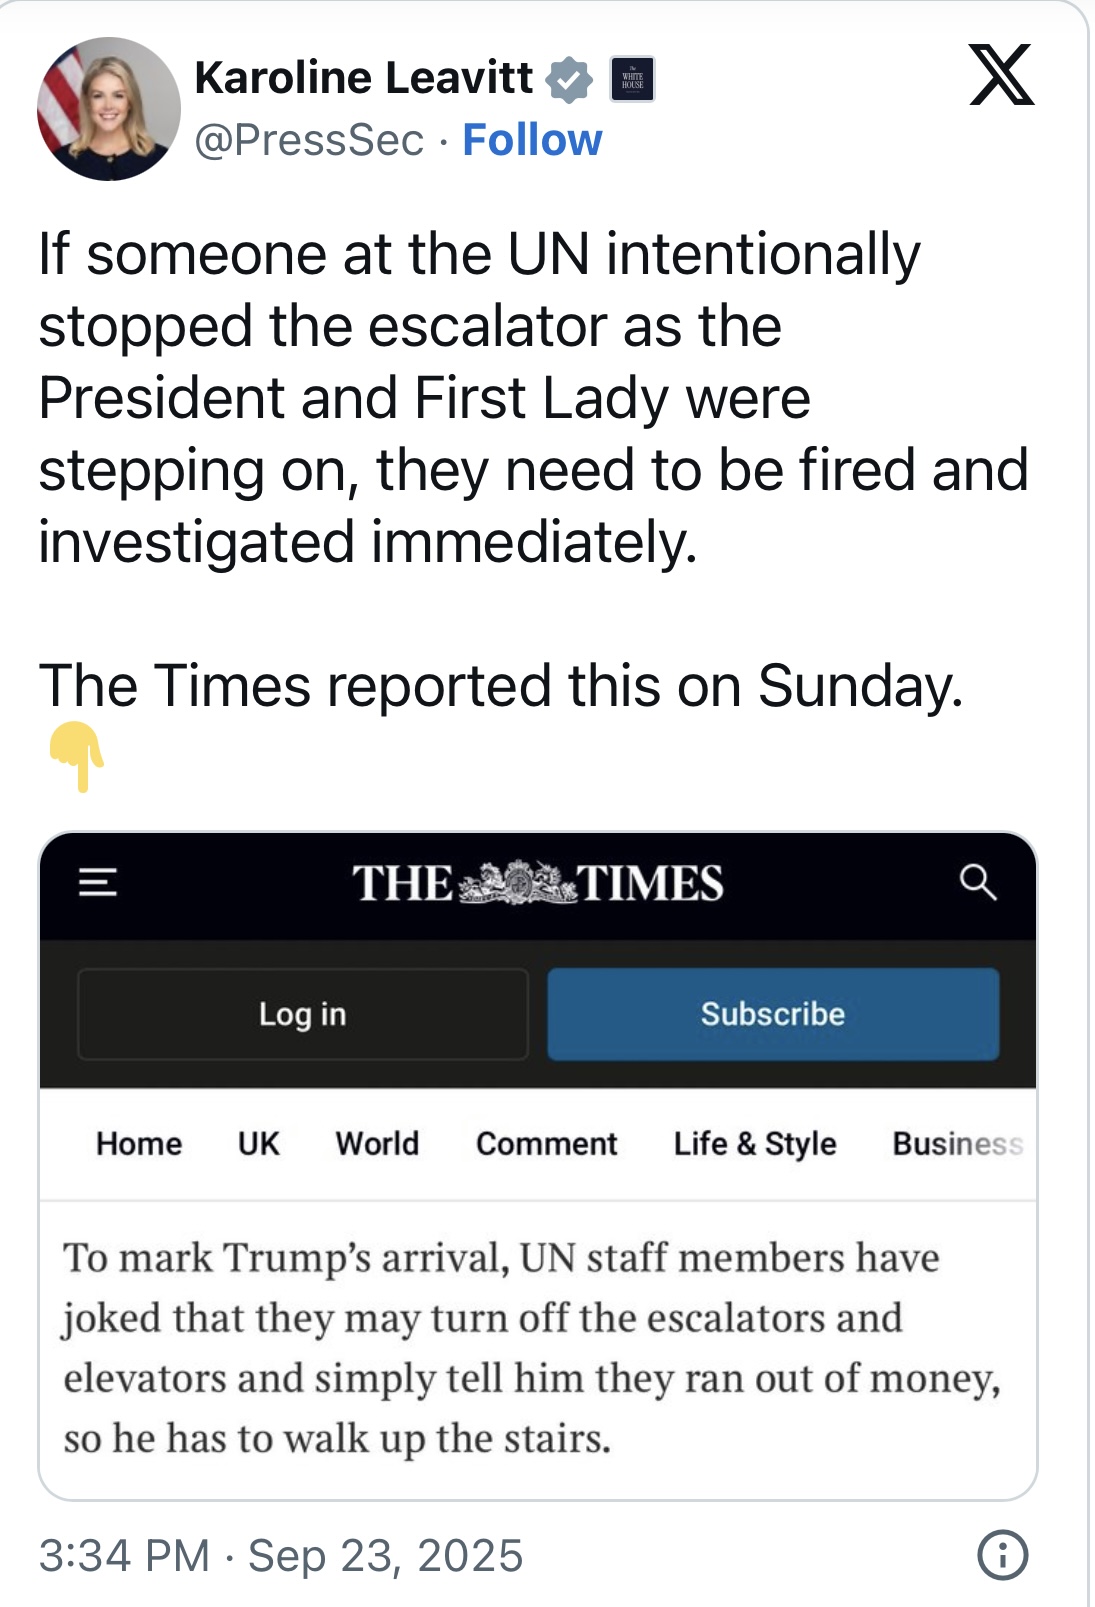
Task: Click the Log in button
Action: point(302,1014)
